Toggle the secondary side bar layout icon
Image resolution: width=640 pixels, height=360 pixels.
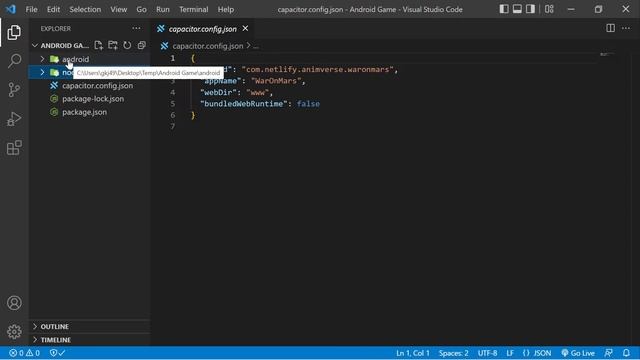click(530, 9)
